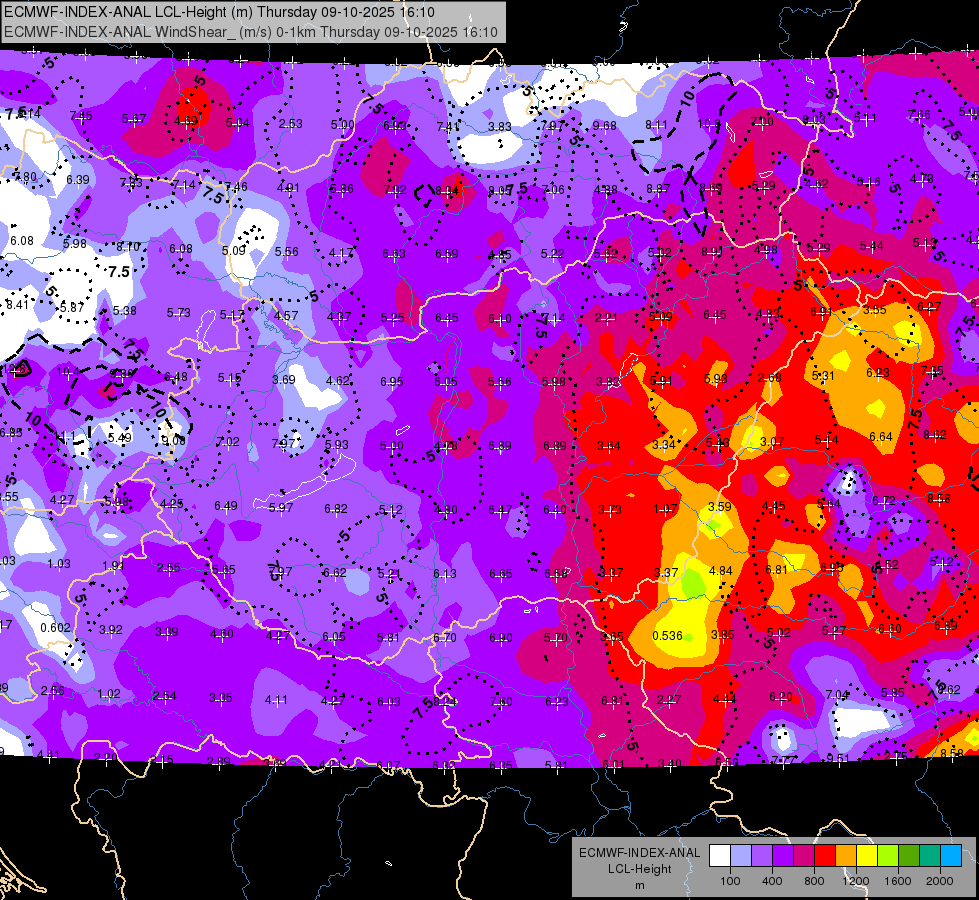The height and width of the screenshot is (900, 979).
Task: Click the wind shear value 8.24
Action: 445,702
